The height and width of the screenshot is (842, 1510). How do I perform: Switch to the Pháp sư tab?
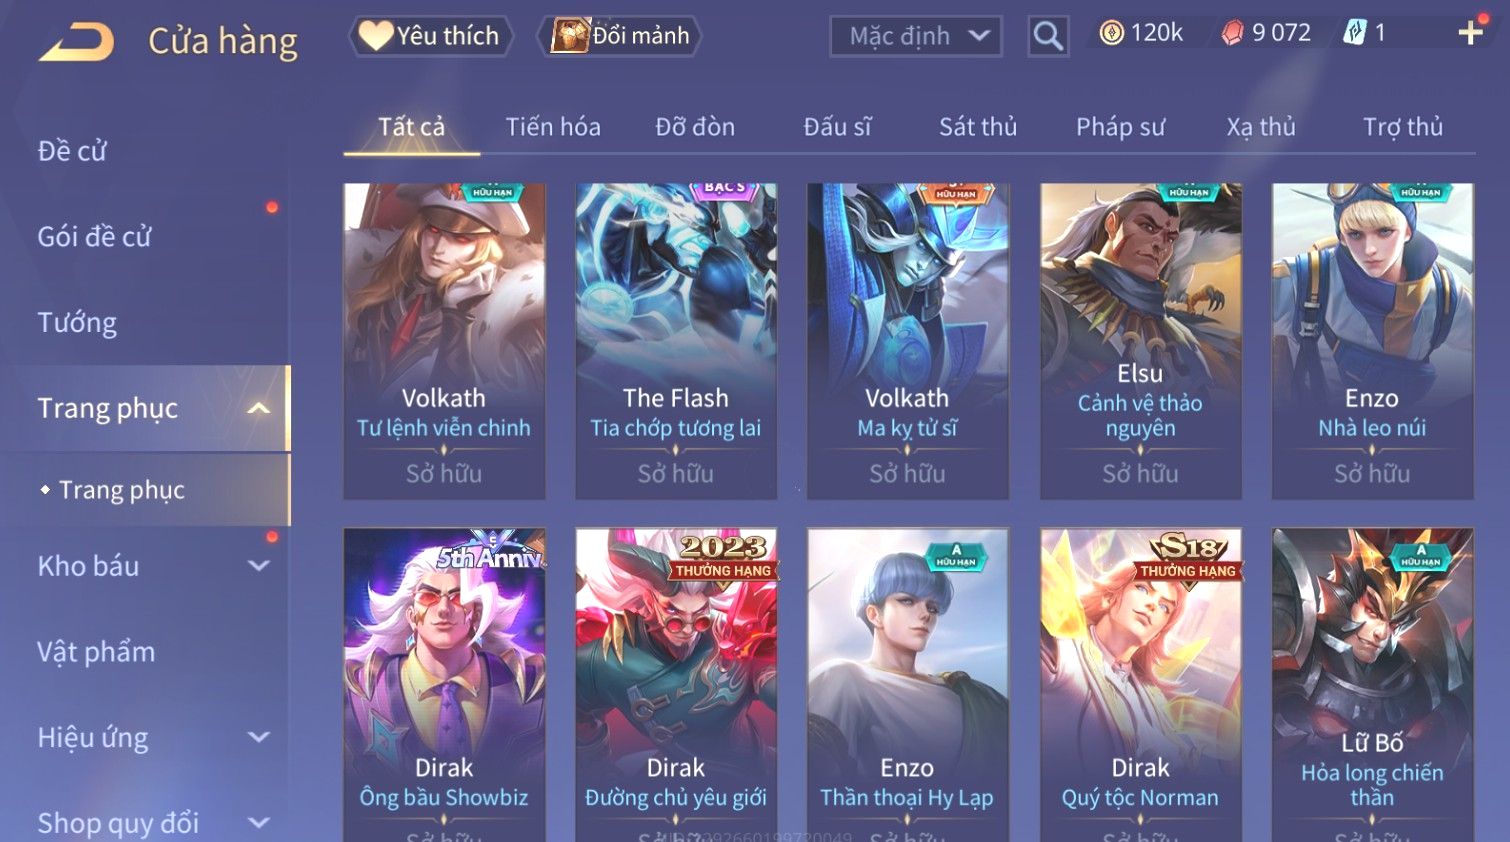[1120, 127]
